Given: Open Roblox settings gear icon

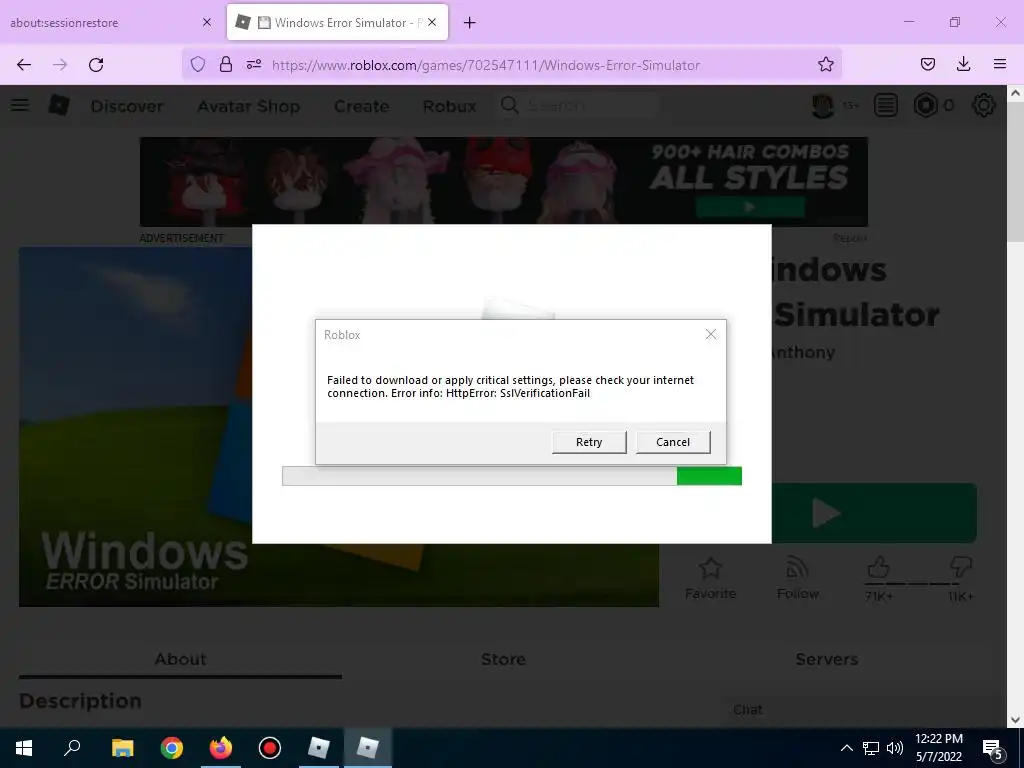Looking at the screenshot, I should [x=984, y=105].
